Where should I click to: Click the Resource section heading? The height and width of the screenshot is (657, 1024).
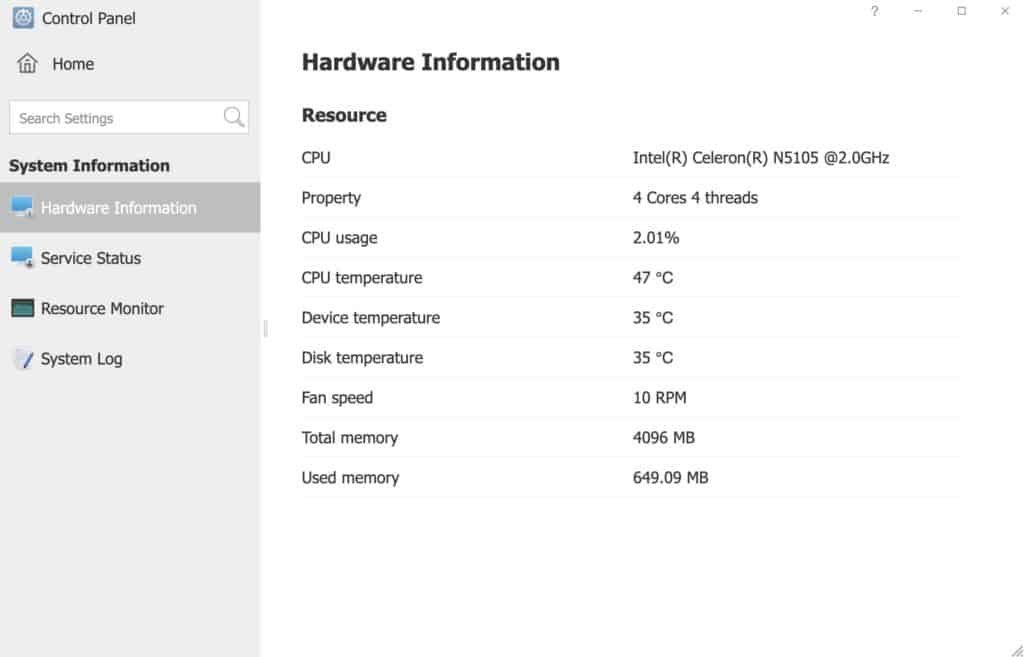pos(344,115)
